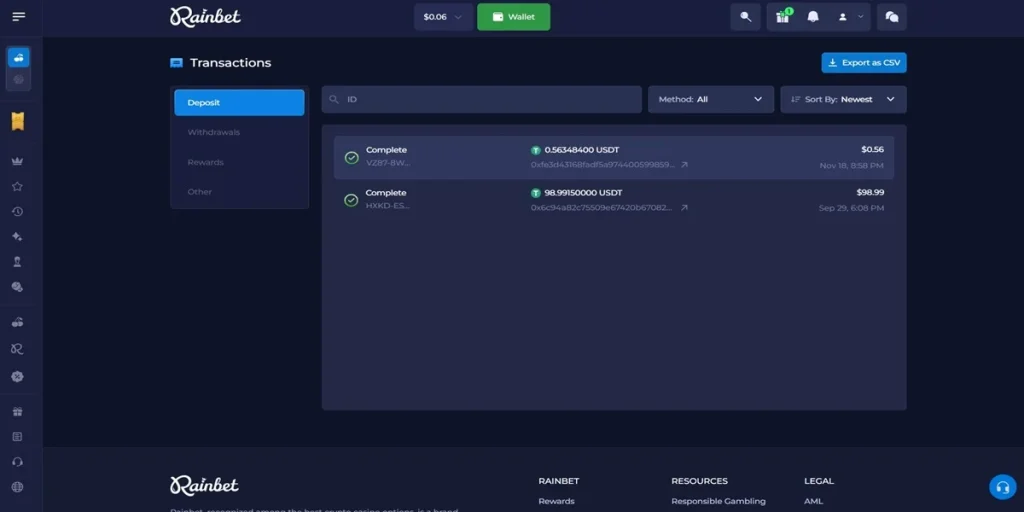Select the Other tab
The image size is (1024, 512).
point(200,192)
